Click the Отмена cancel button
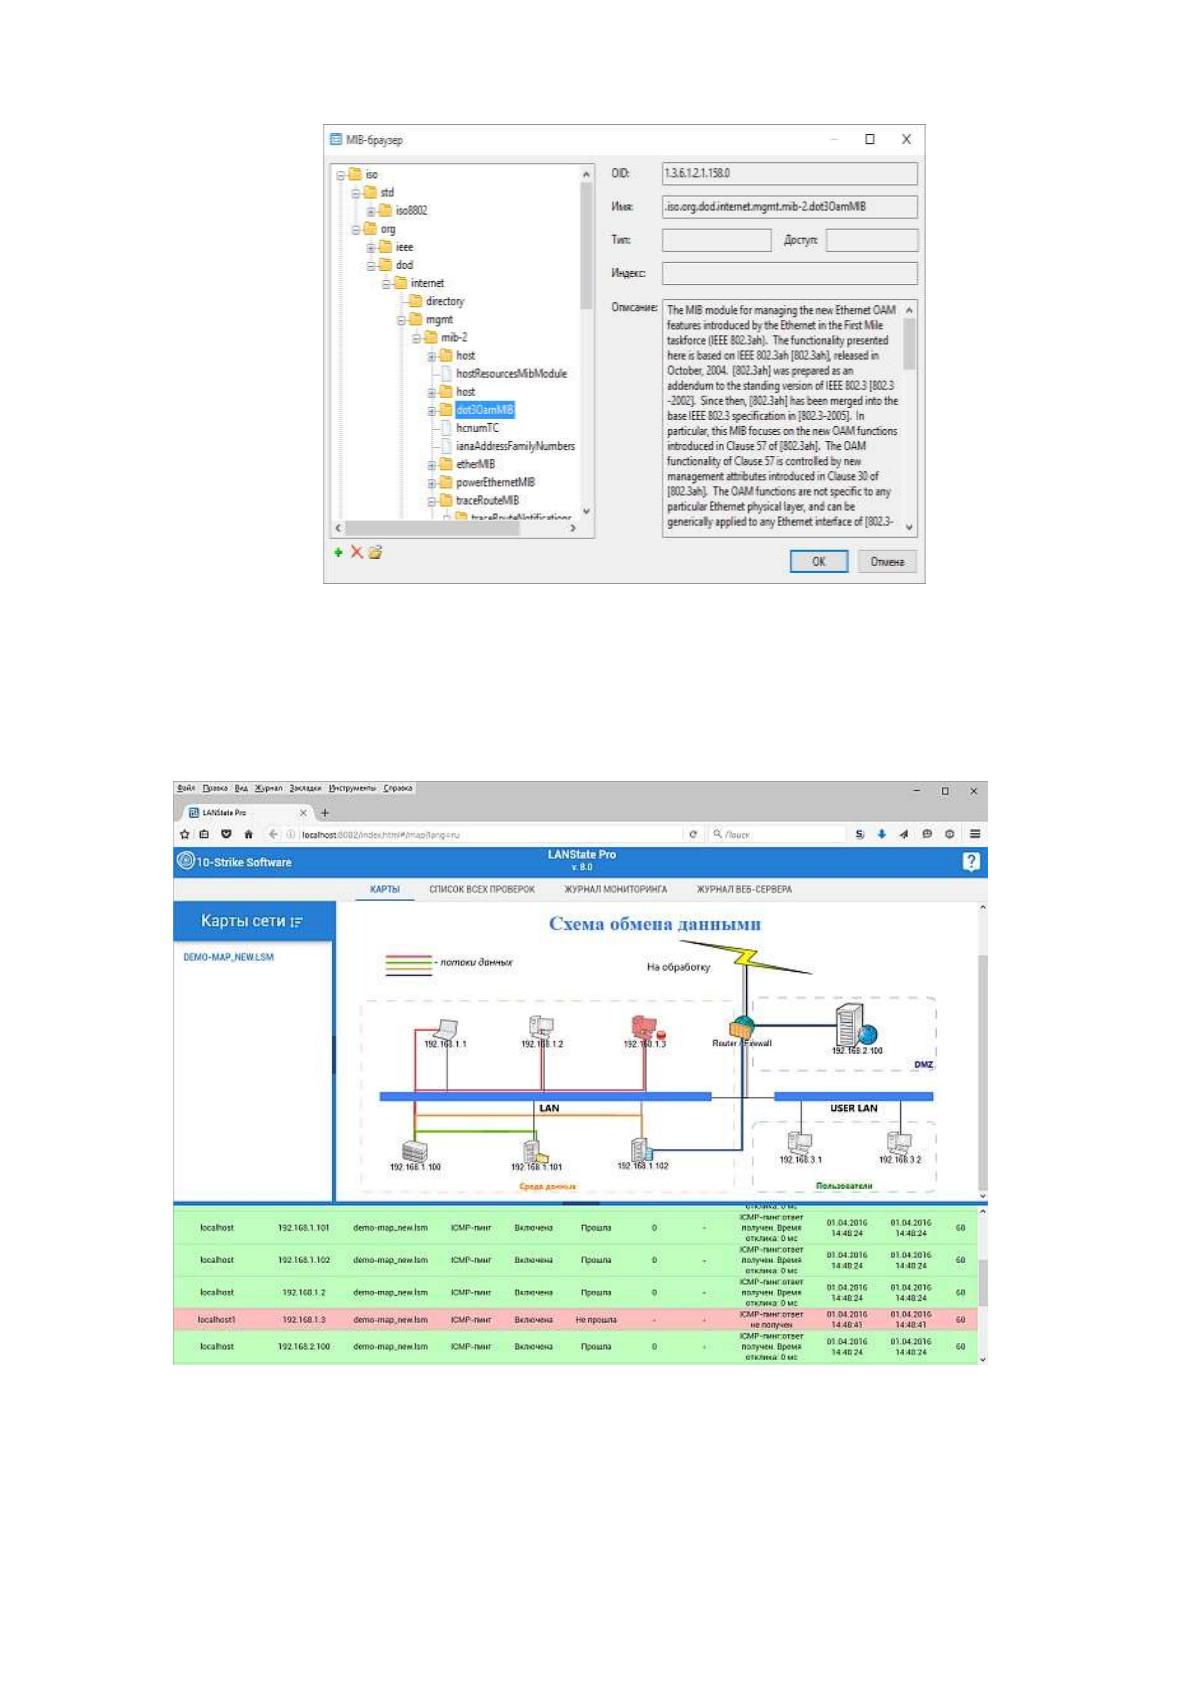Screen dimensions: 1191x1684 click(x=887, y=561)
